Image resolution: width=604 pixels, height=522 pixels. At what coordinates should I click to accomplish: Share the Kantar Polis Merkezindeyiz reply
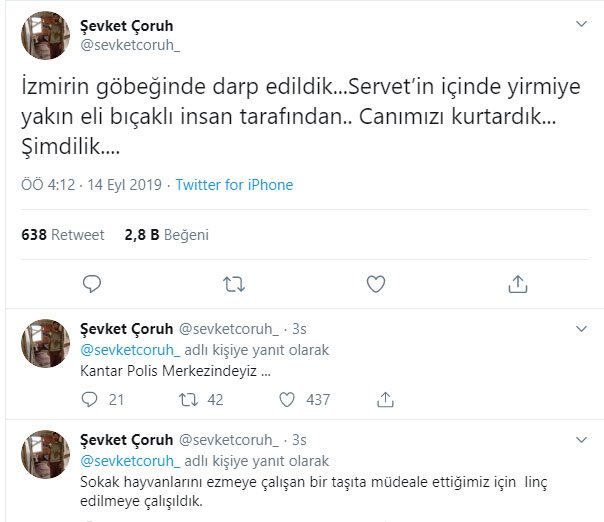click(x=385, y=399)
